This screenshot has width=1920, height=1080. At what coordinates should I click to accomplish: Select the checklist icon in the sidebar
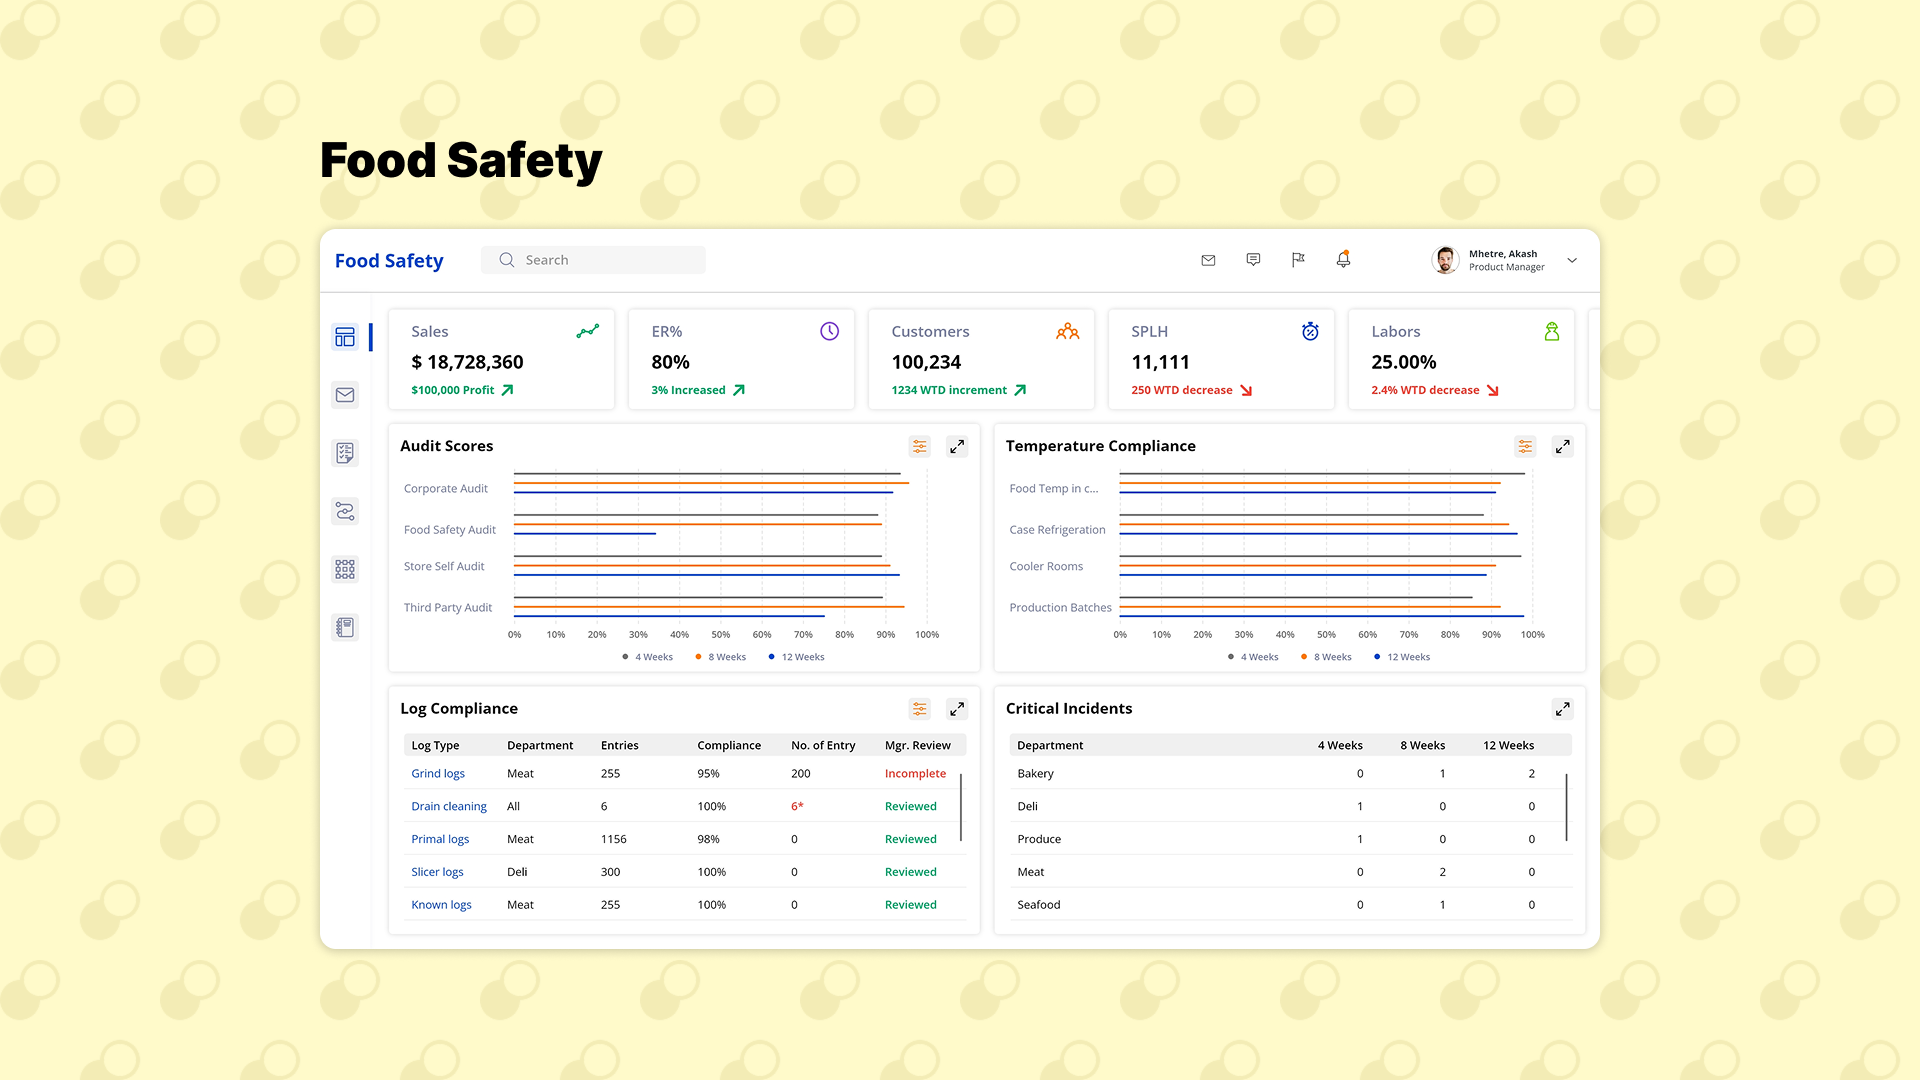[345, 452]
